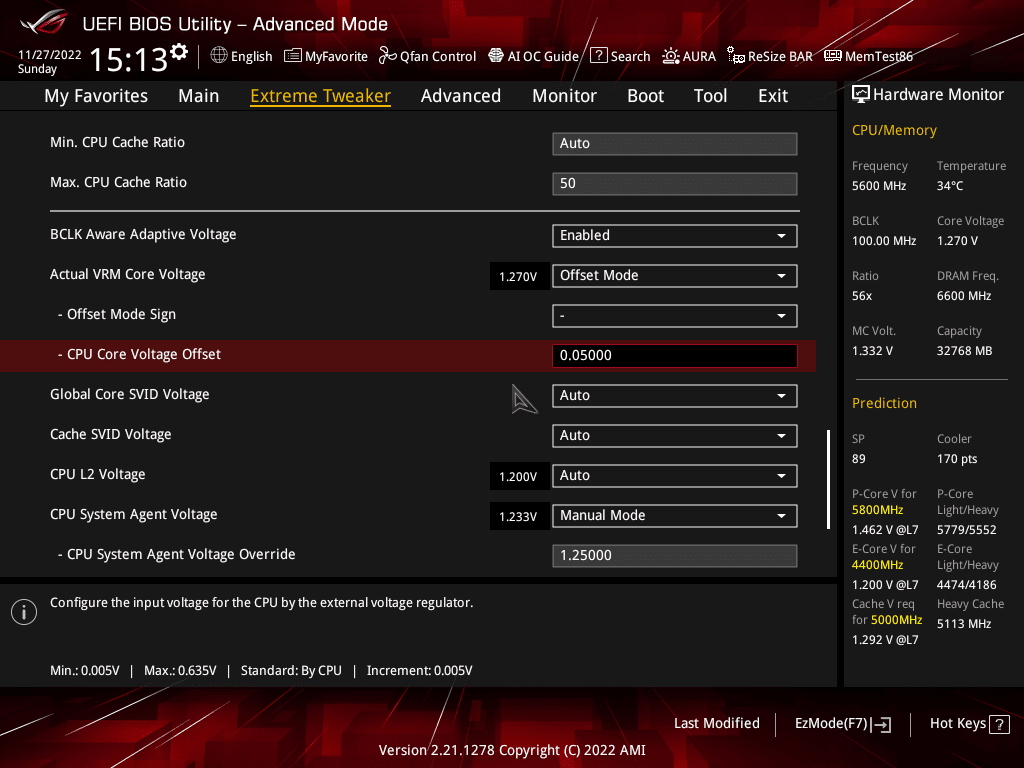Open Qfan Control fan icon

(x=387, y=56)
